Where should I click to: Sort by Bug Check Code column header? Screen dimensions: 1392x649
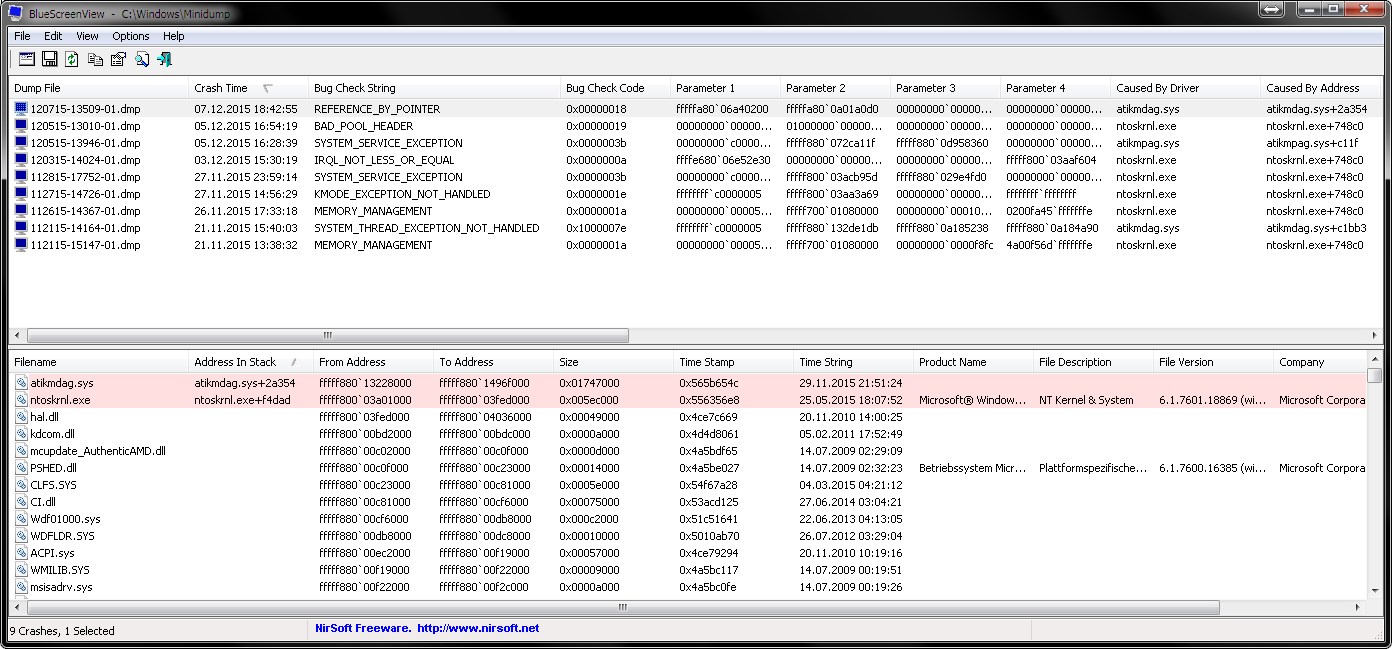coord(615,88)
